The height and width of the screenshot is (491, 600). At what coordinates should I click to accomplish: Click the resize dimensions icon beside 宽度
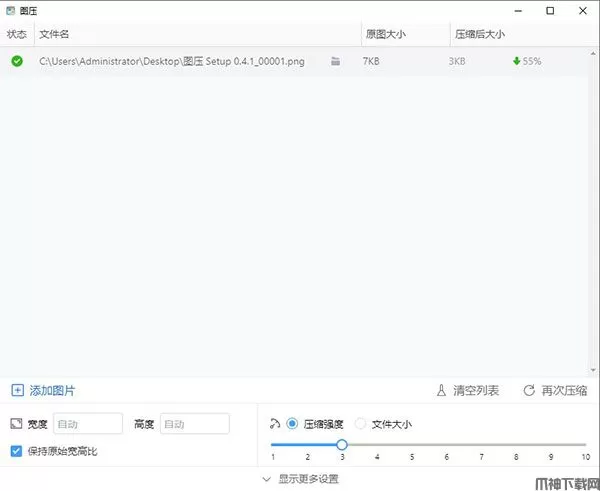(16, 424)
